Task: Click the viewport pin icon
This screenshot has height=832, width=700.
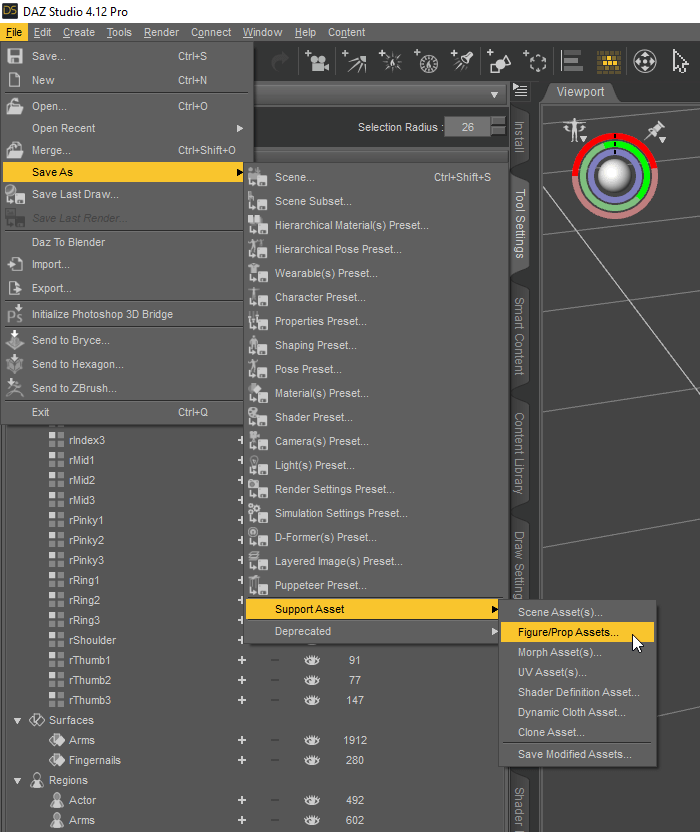Action: tap(655, 131)
